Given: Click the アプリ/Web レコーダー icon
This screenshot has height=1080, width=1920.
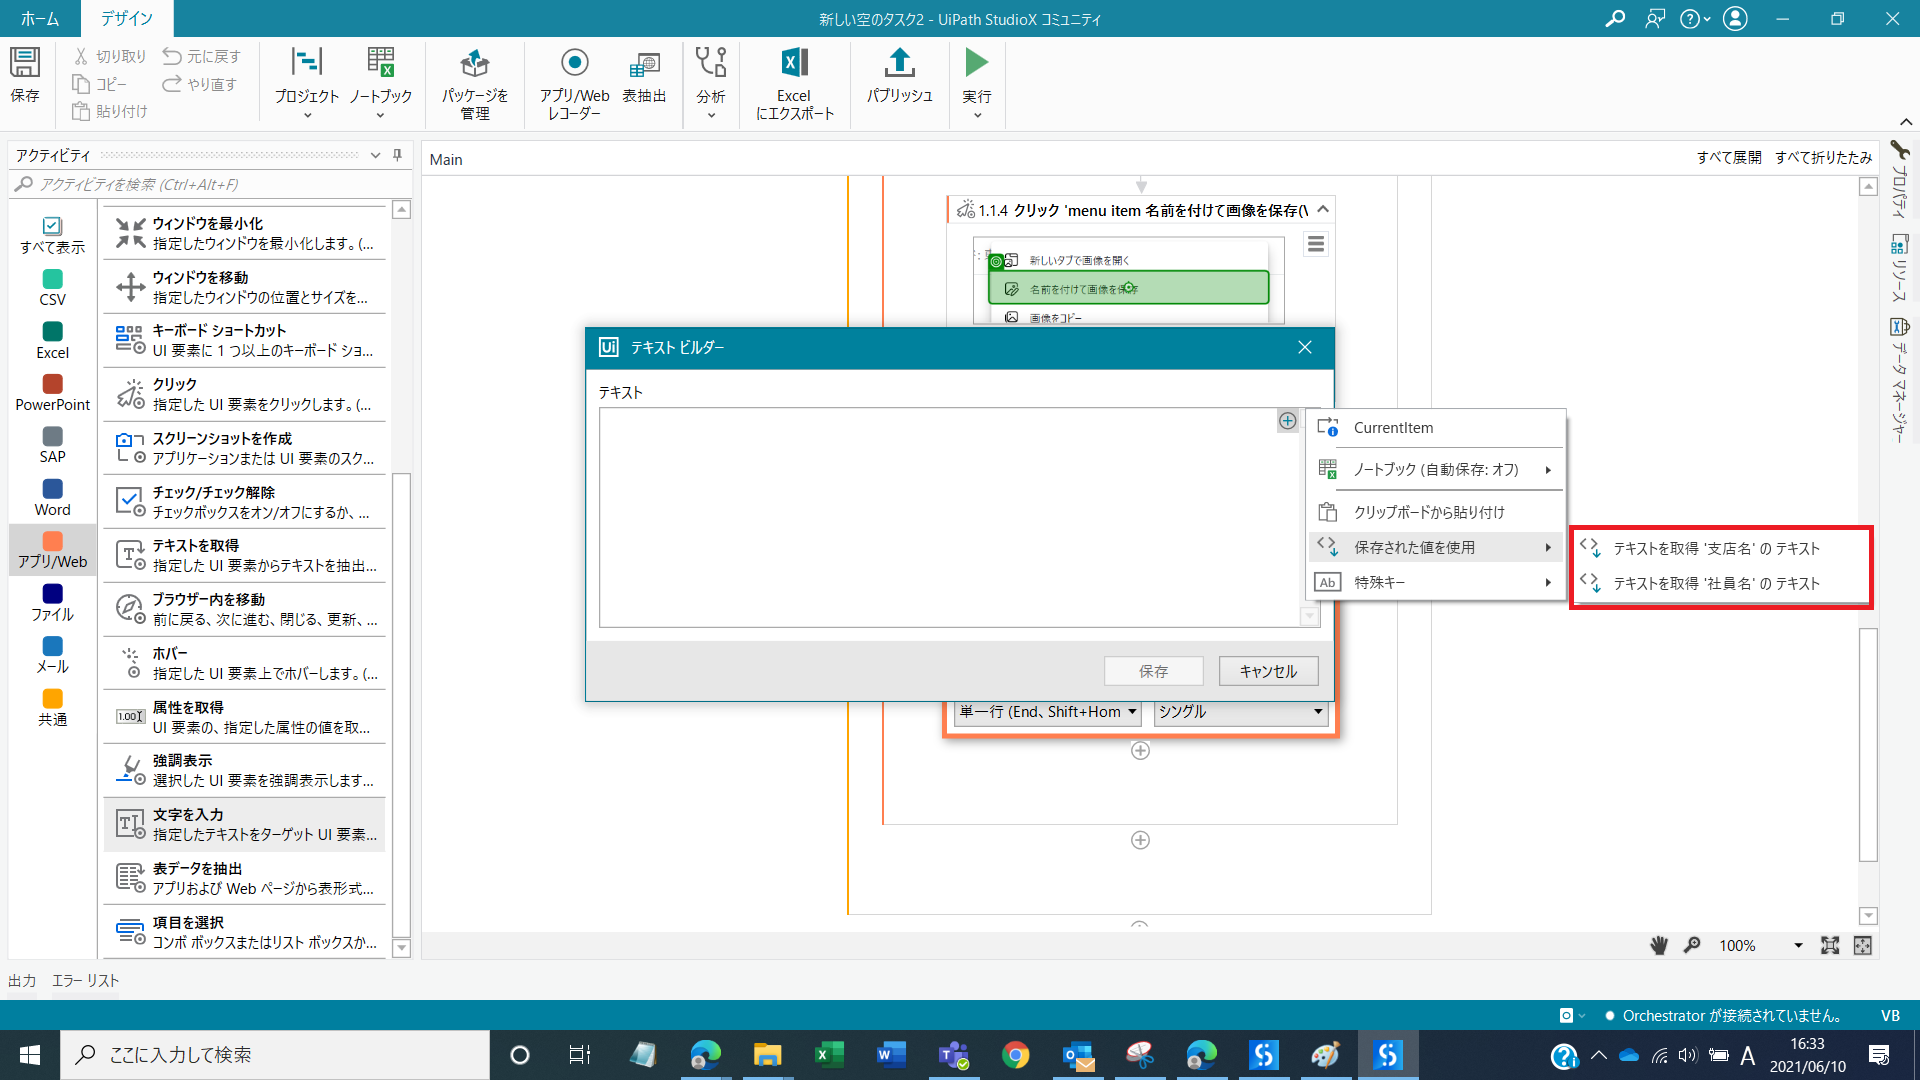Looking at the screenshot, I should [x=574, y=83].
